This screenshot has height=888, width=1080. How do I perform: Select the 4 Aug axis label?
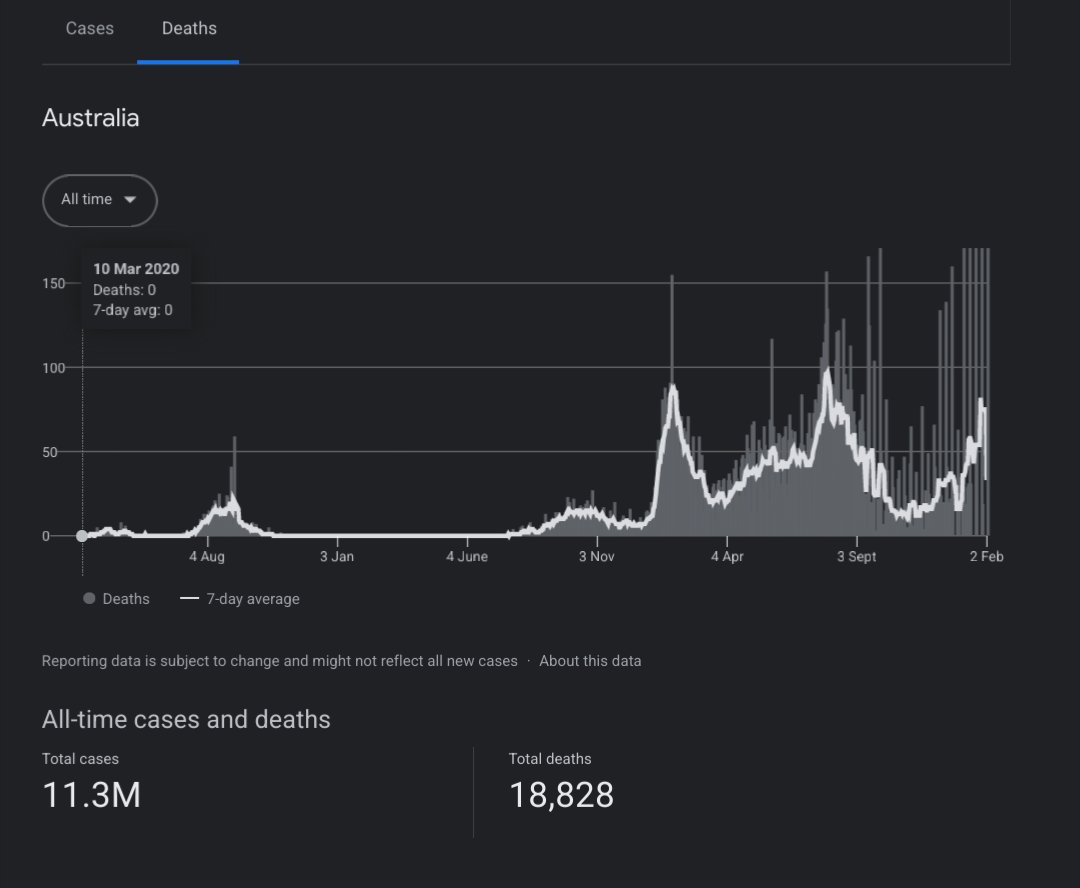[x=207, y=556]
